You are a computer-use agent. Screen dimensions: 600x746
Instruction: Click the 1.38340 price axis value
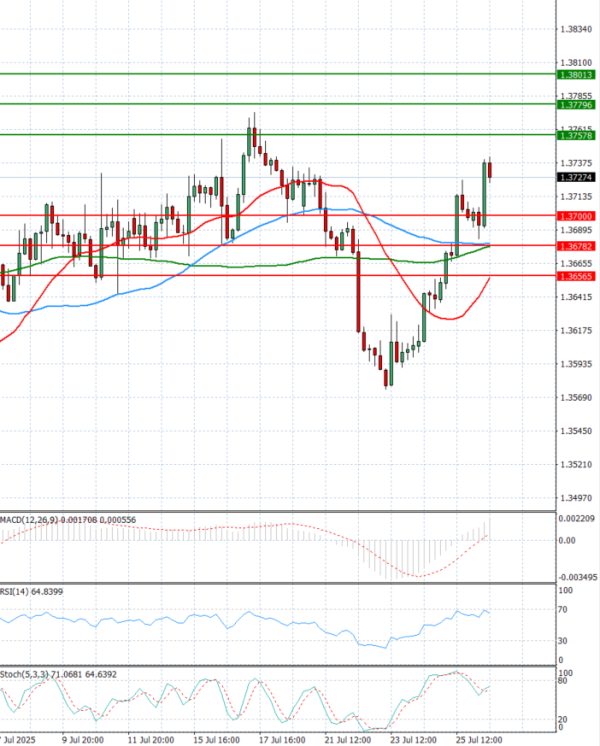pos(576,29)
